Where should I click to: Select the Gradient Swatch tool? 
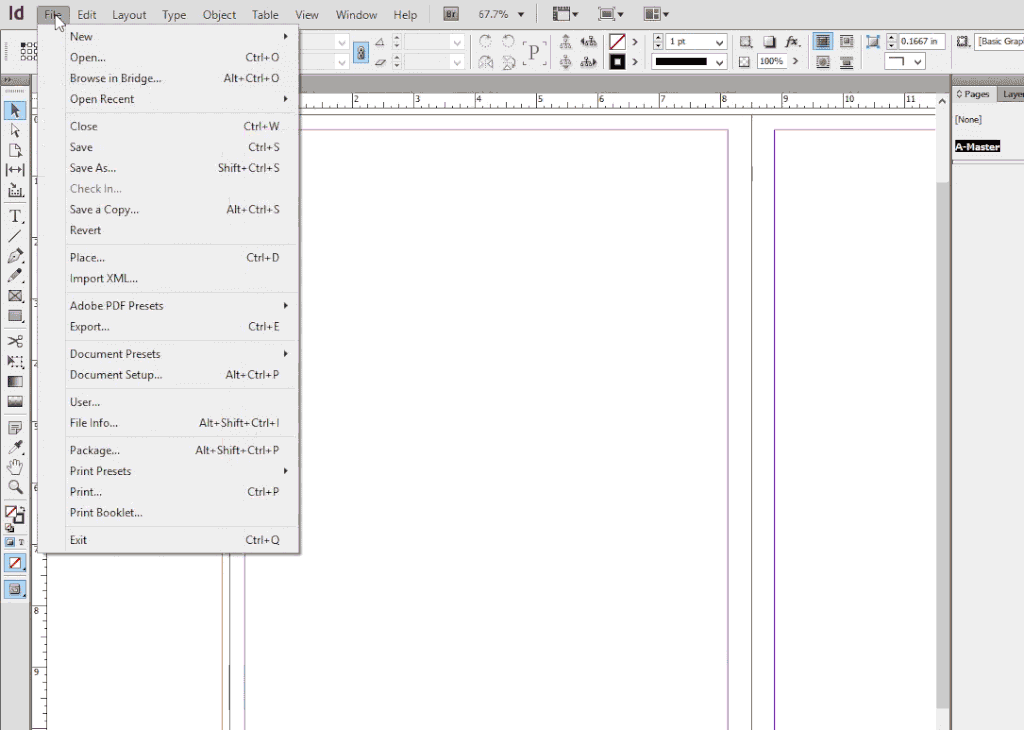(14, 381)
